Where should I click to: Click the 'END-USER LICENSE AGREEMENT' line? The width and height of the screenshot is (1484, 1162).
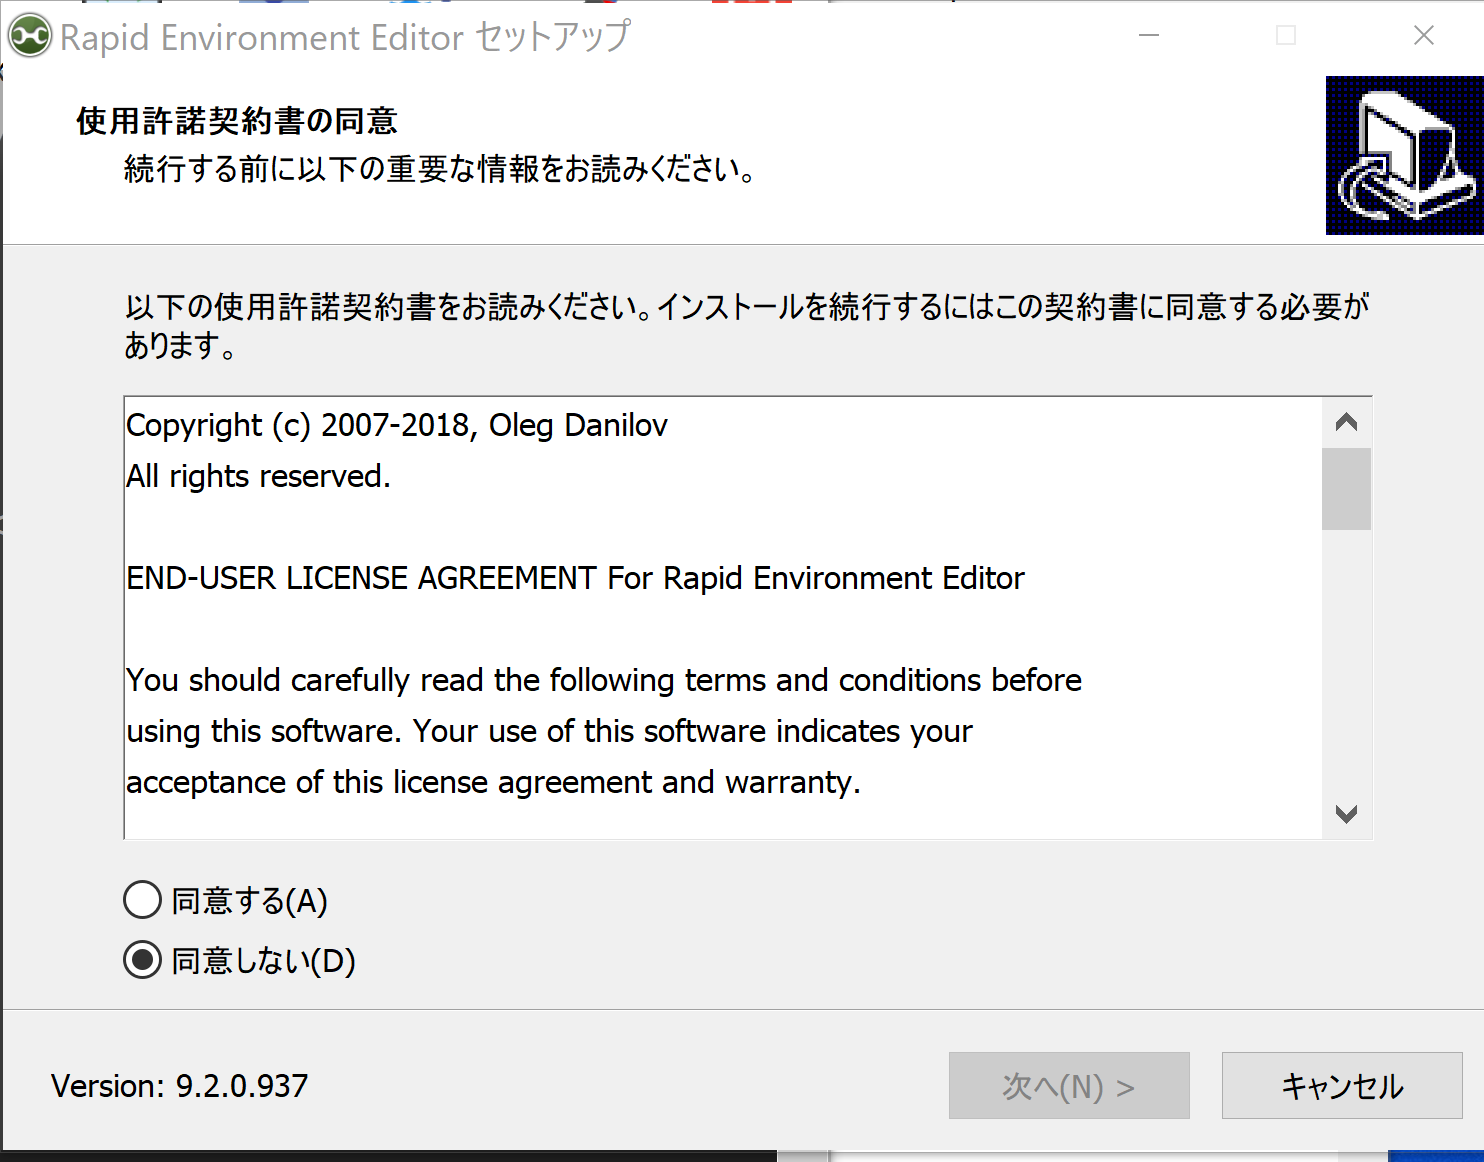click(575, 578)
